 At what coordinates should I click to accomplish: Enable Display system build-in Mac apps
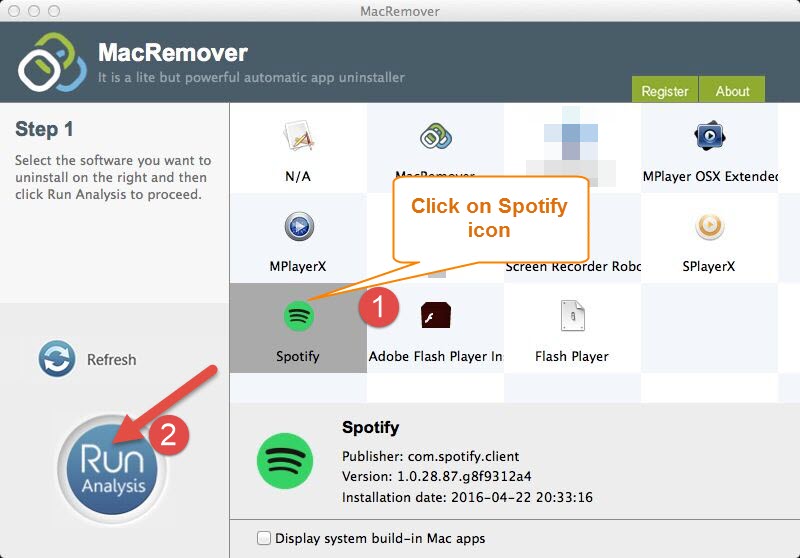coord(264,538)
